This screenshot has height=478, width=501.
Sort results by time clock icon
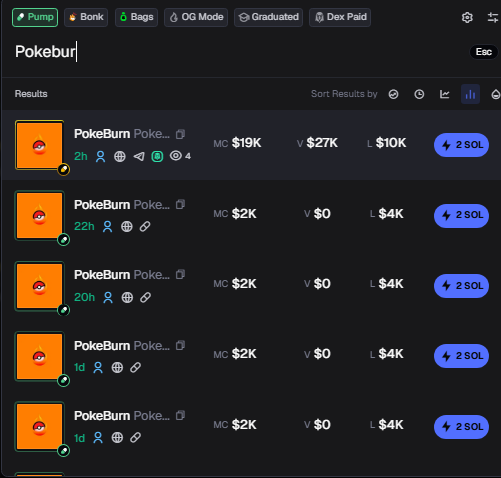(419, 94)
